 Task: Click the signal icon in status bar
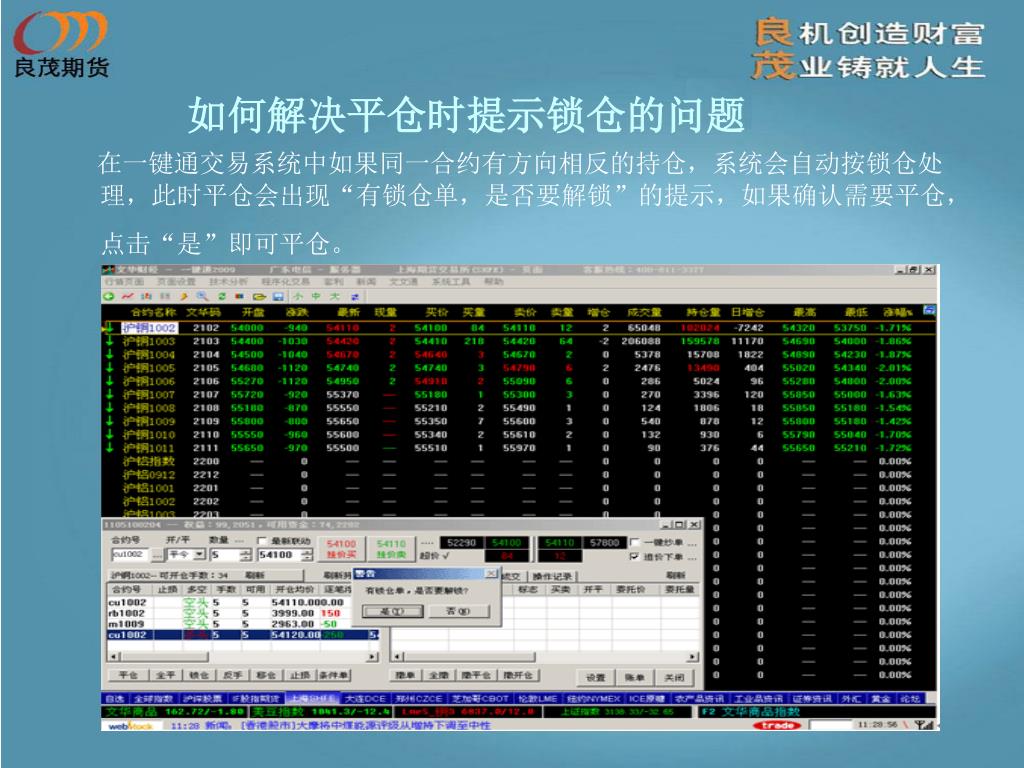923,725
